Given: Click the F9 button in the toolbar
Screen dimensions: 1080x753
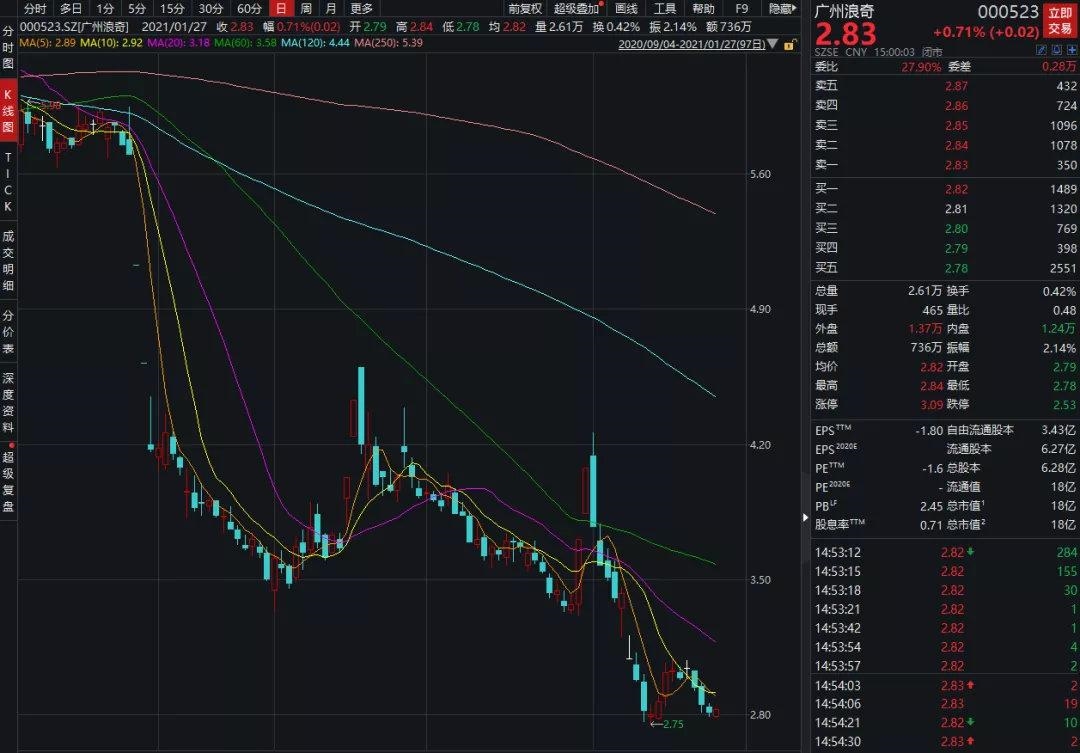Looking at the screenshot, I should point(742,9).
